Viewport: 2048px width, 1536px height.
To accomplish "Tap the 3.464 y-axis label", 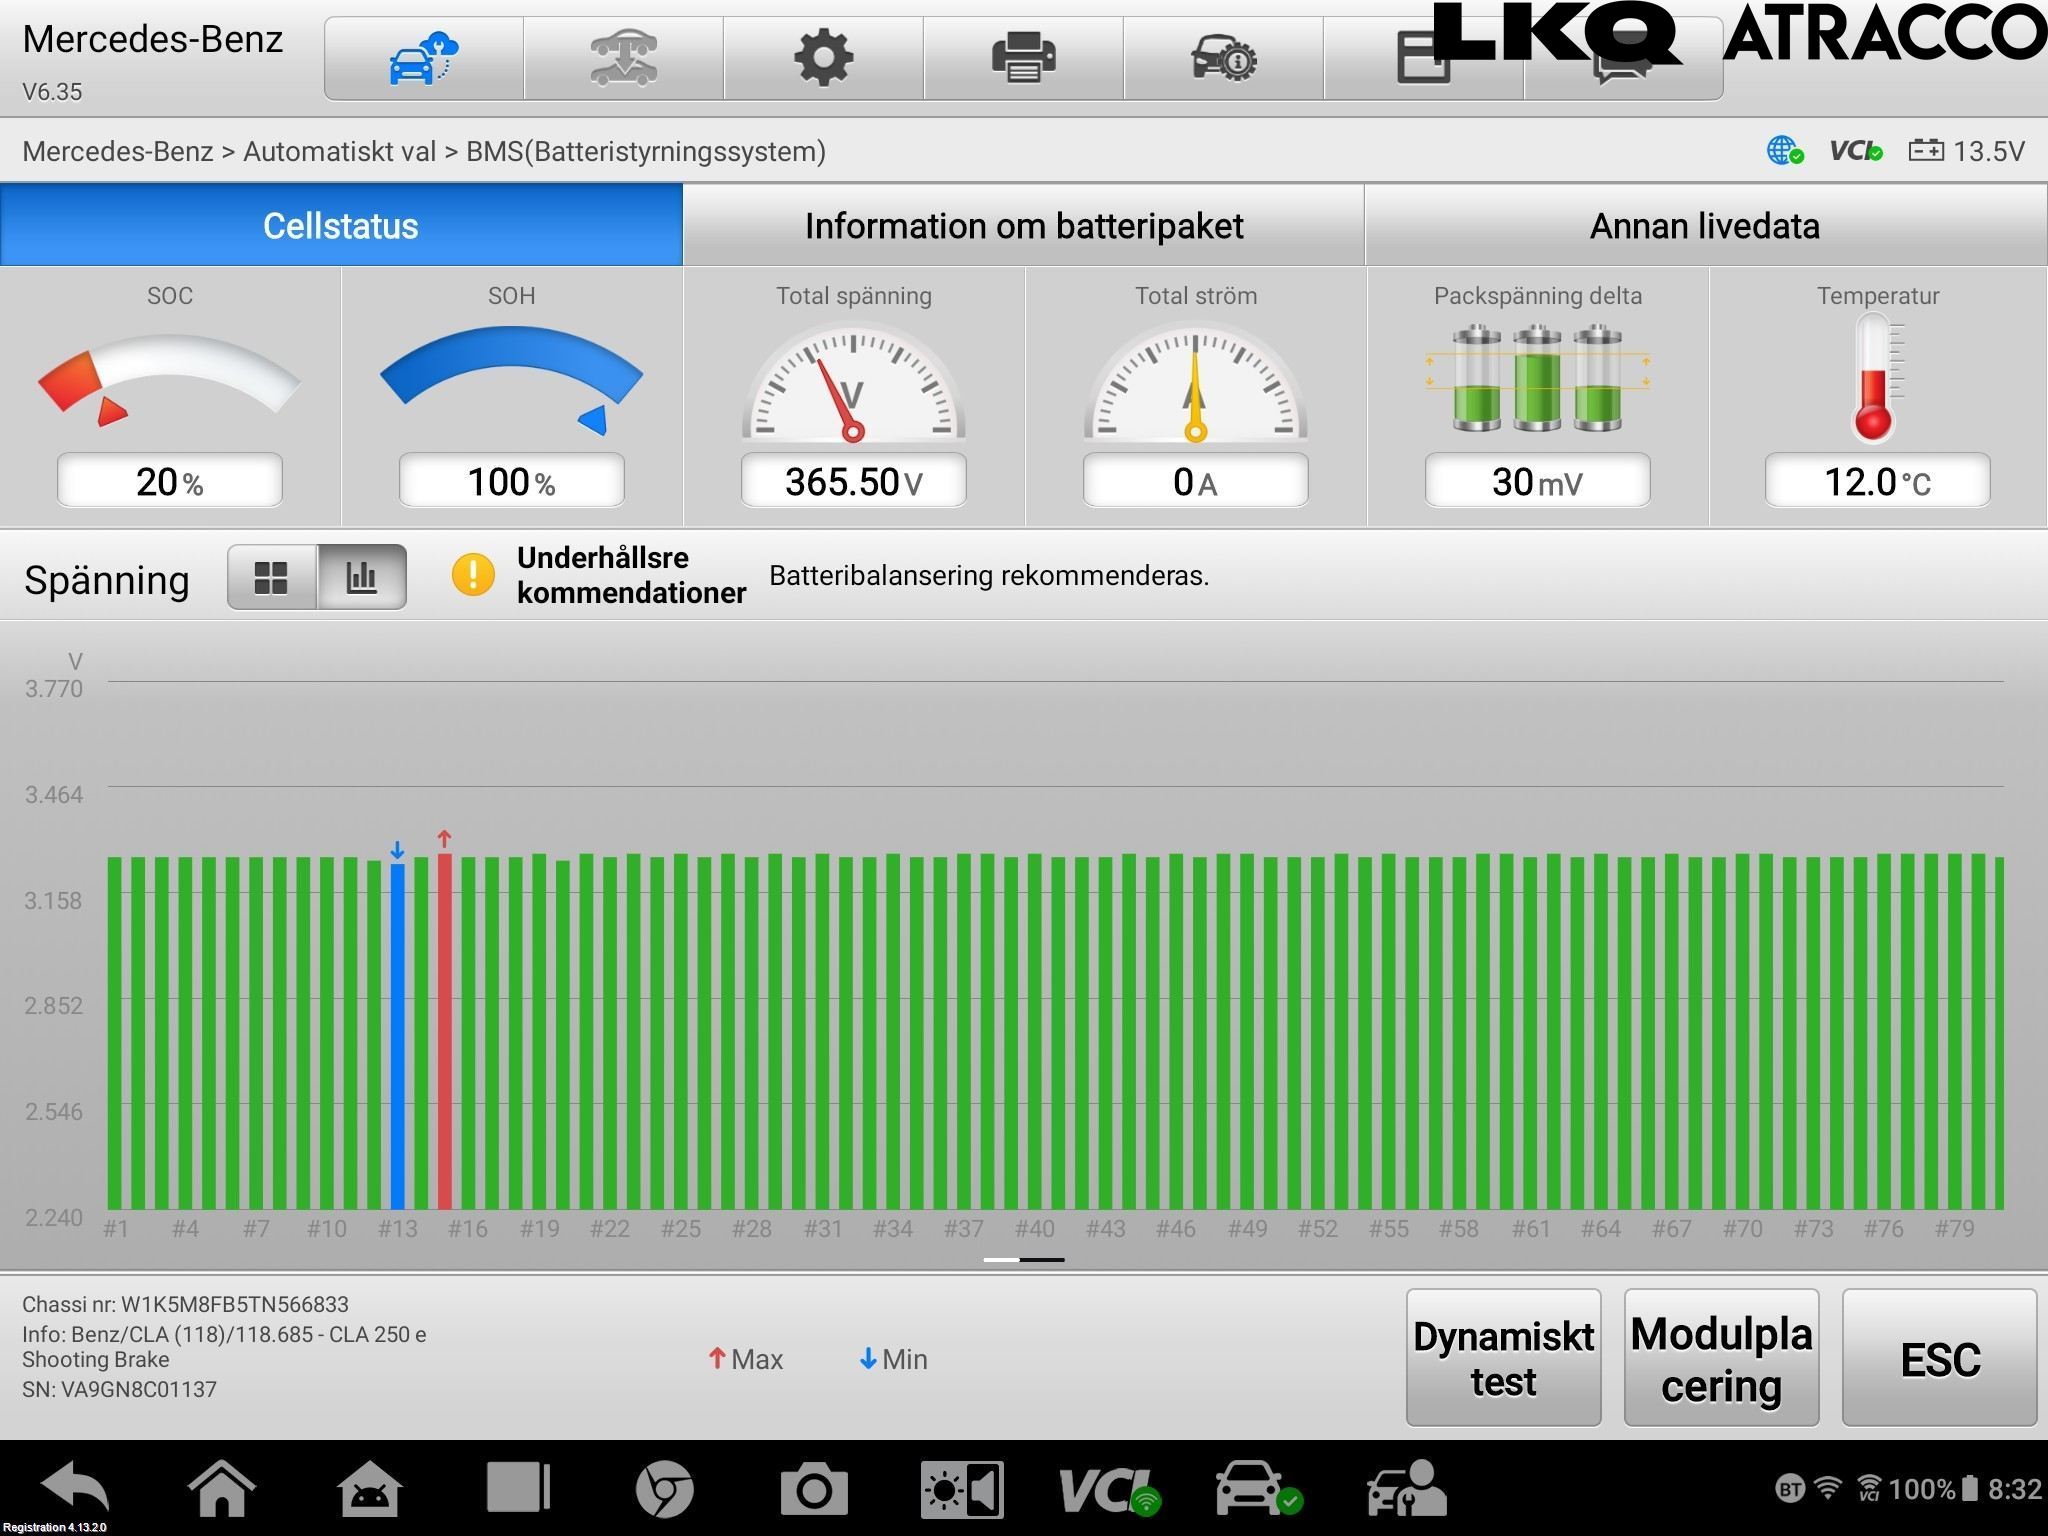I will click(54, 795).
